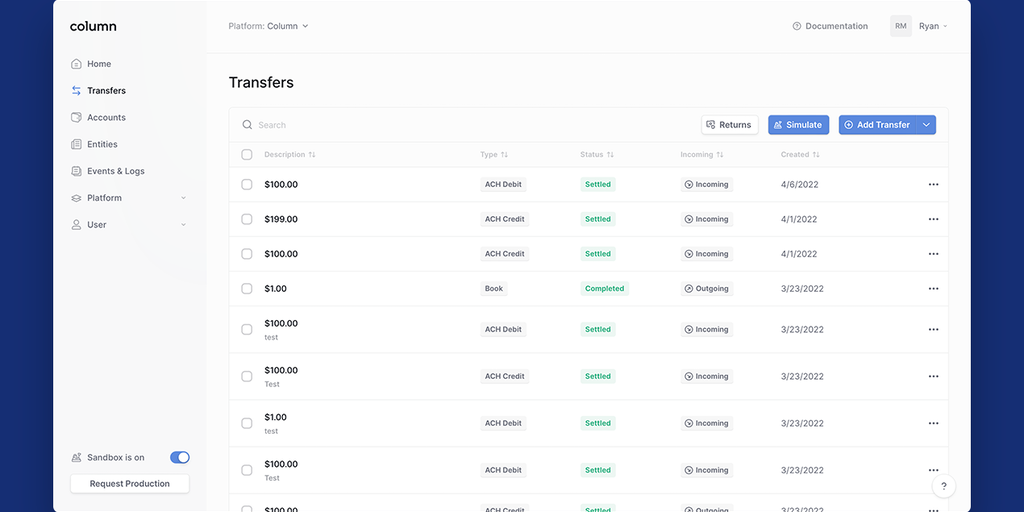
Task: Click the Events & Logs icon
Action: (76, 172)
